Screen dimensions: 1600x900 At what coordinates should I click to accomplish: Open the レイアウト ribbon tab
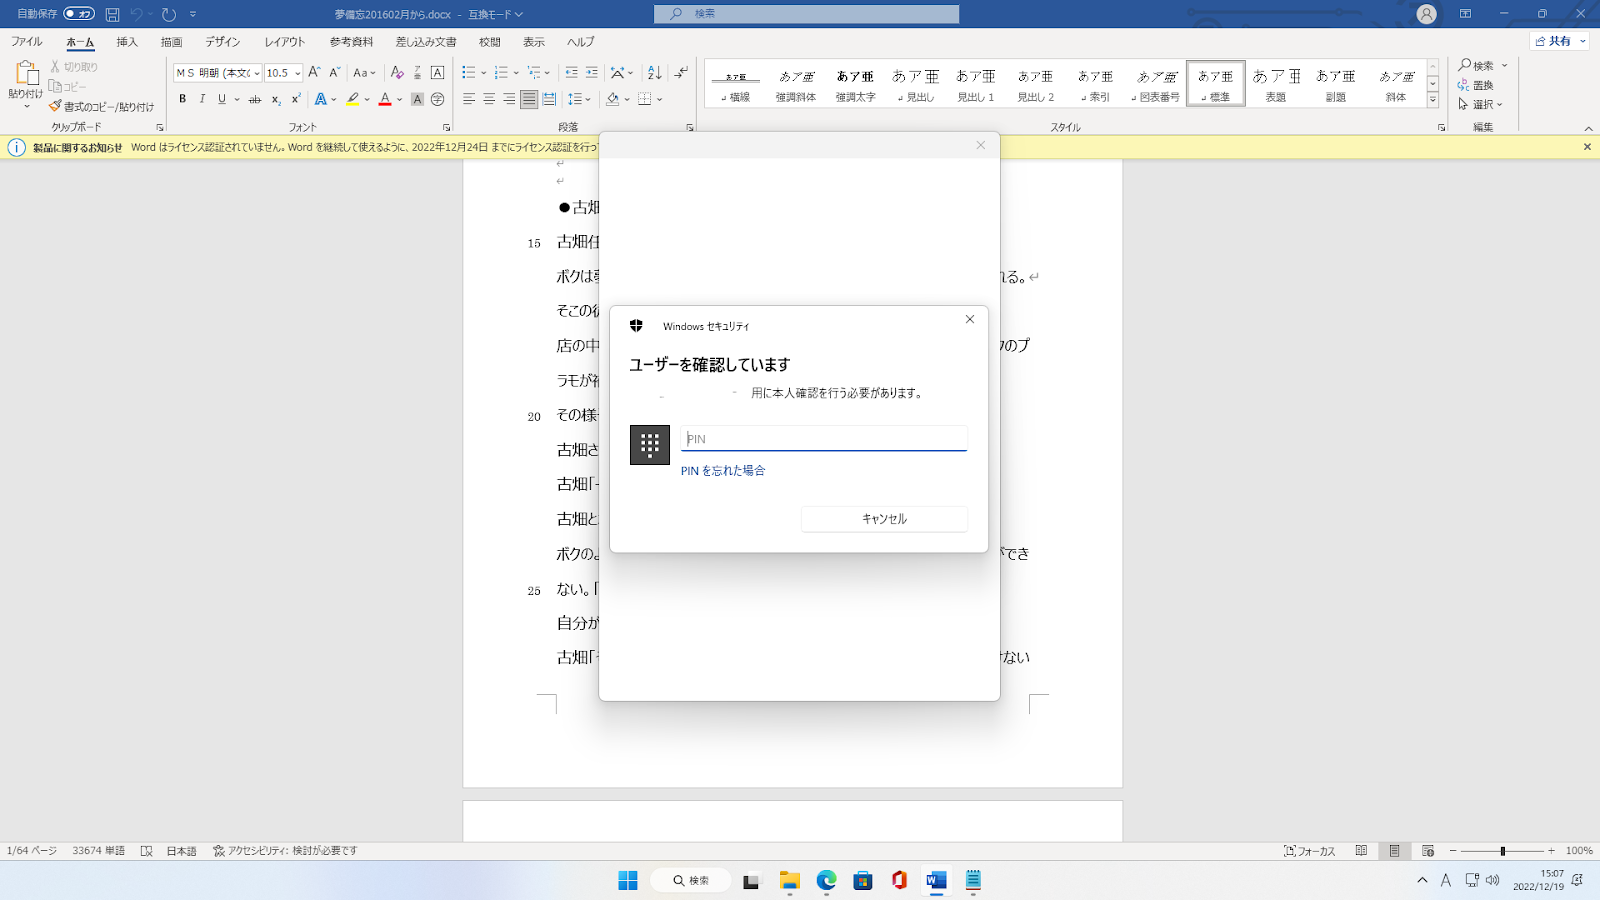click(x=285, y=42)
